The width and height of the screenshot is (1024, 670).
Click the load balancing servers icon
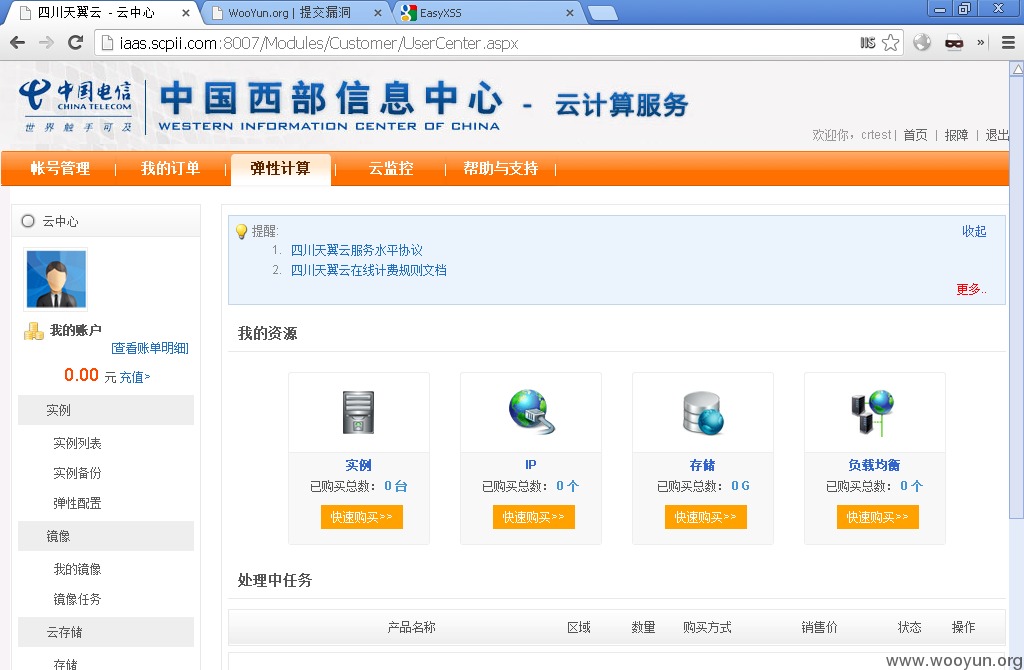pyautogui.click(x=873, y=413)
